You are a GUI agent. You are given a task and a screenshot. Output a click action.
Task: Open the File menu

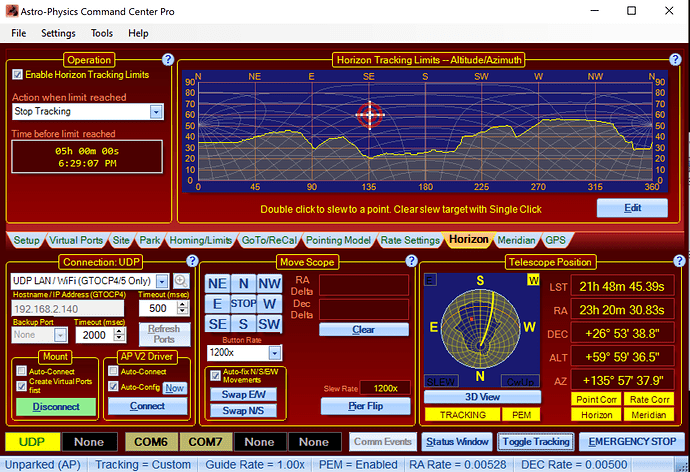pos(18,33)
